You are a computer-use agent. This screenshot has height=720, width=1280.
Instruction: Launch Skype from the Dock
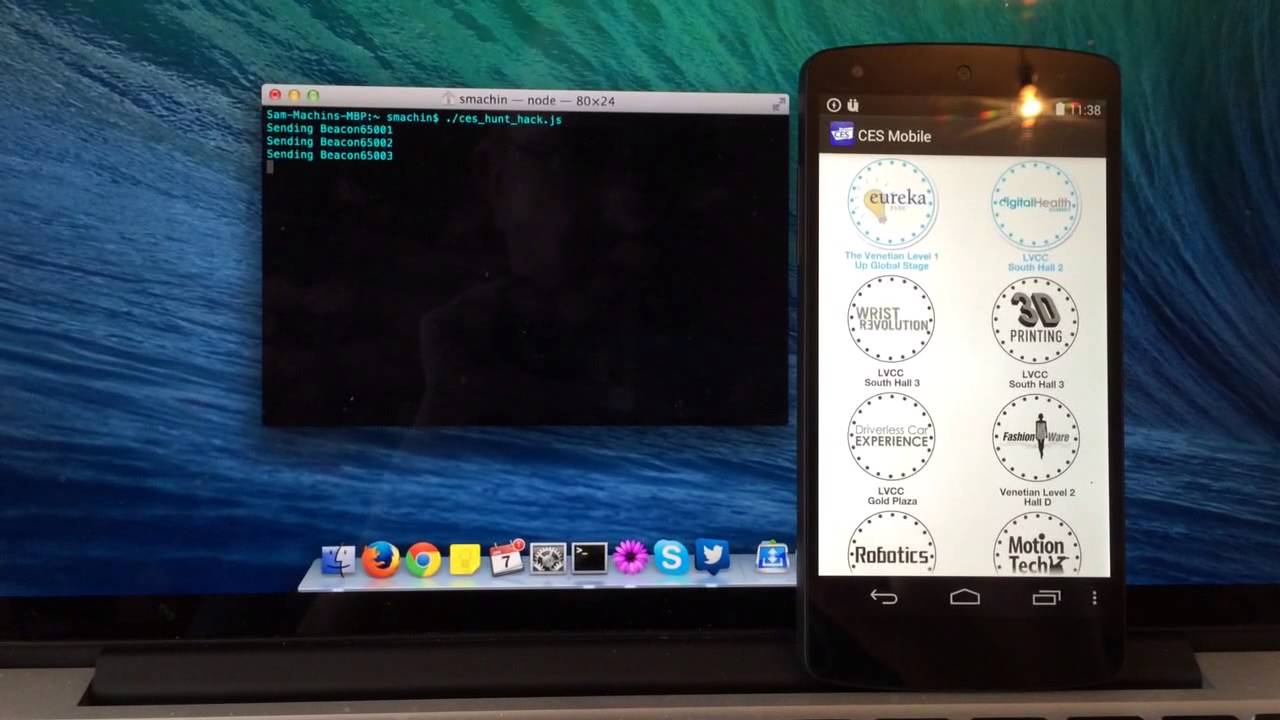(x=671, y=557)
